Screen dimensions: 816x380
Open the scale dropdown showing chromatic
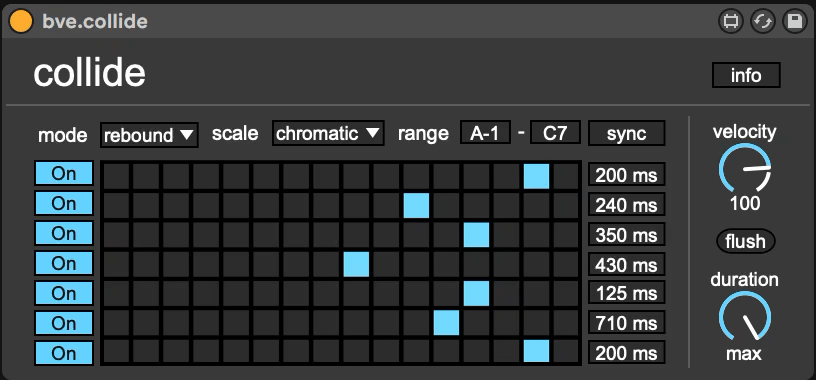coord(328,133)
